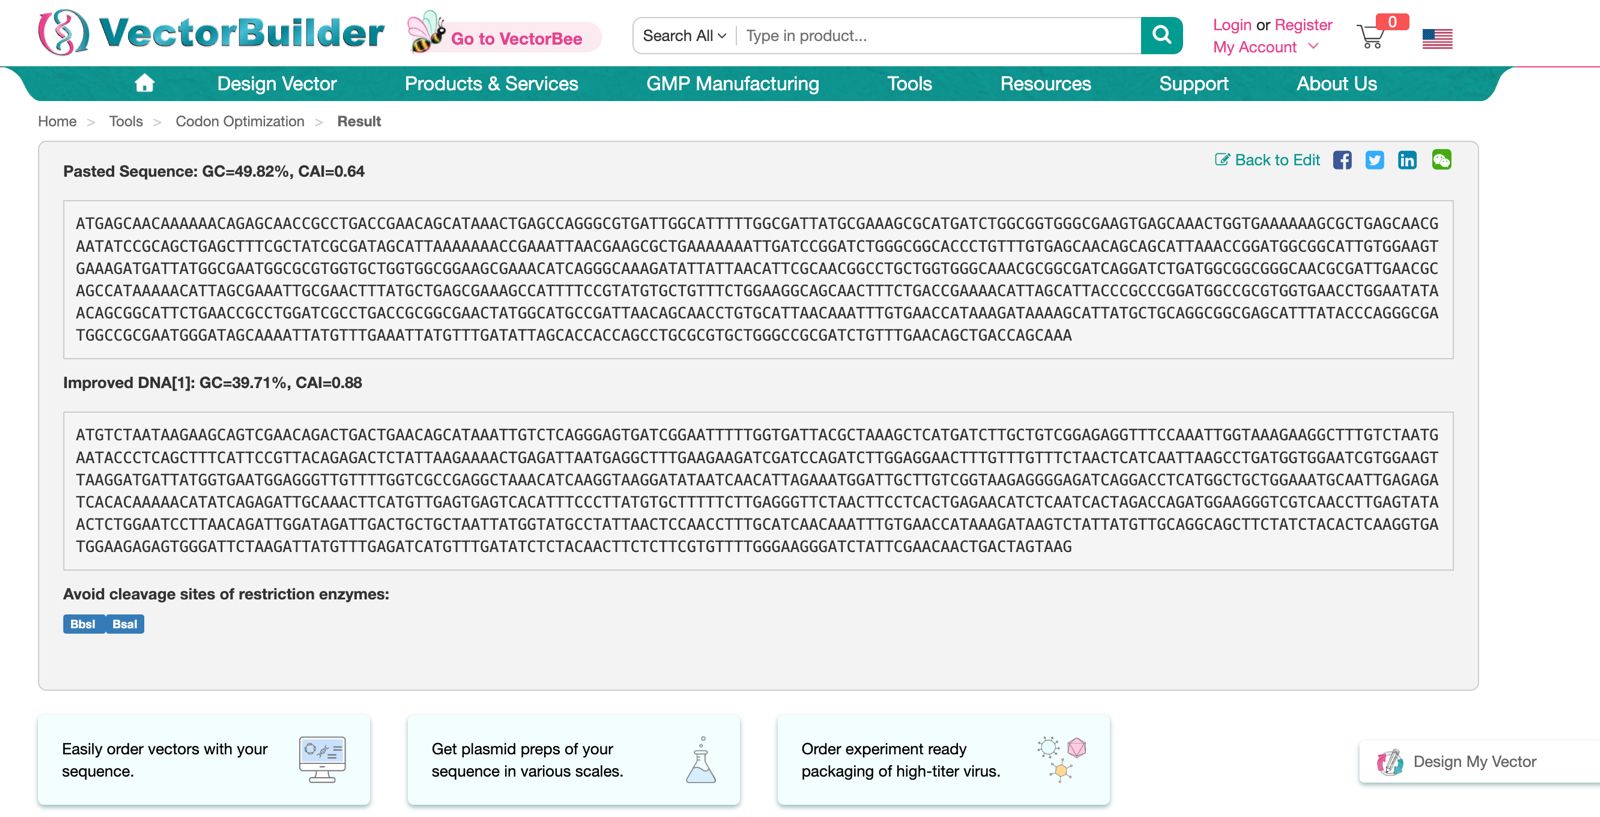Open the shopping cart
Screen dimensions: 1600x817
click(x=1370, y=37)
